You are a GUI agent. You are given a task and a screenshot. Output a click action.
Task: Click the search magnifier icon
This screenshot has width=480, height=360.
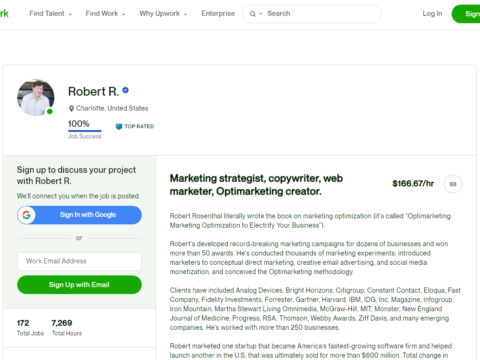click(x=253, y=14)
